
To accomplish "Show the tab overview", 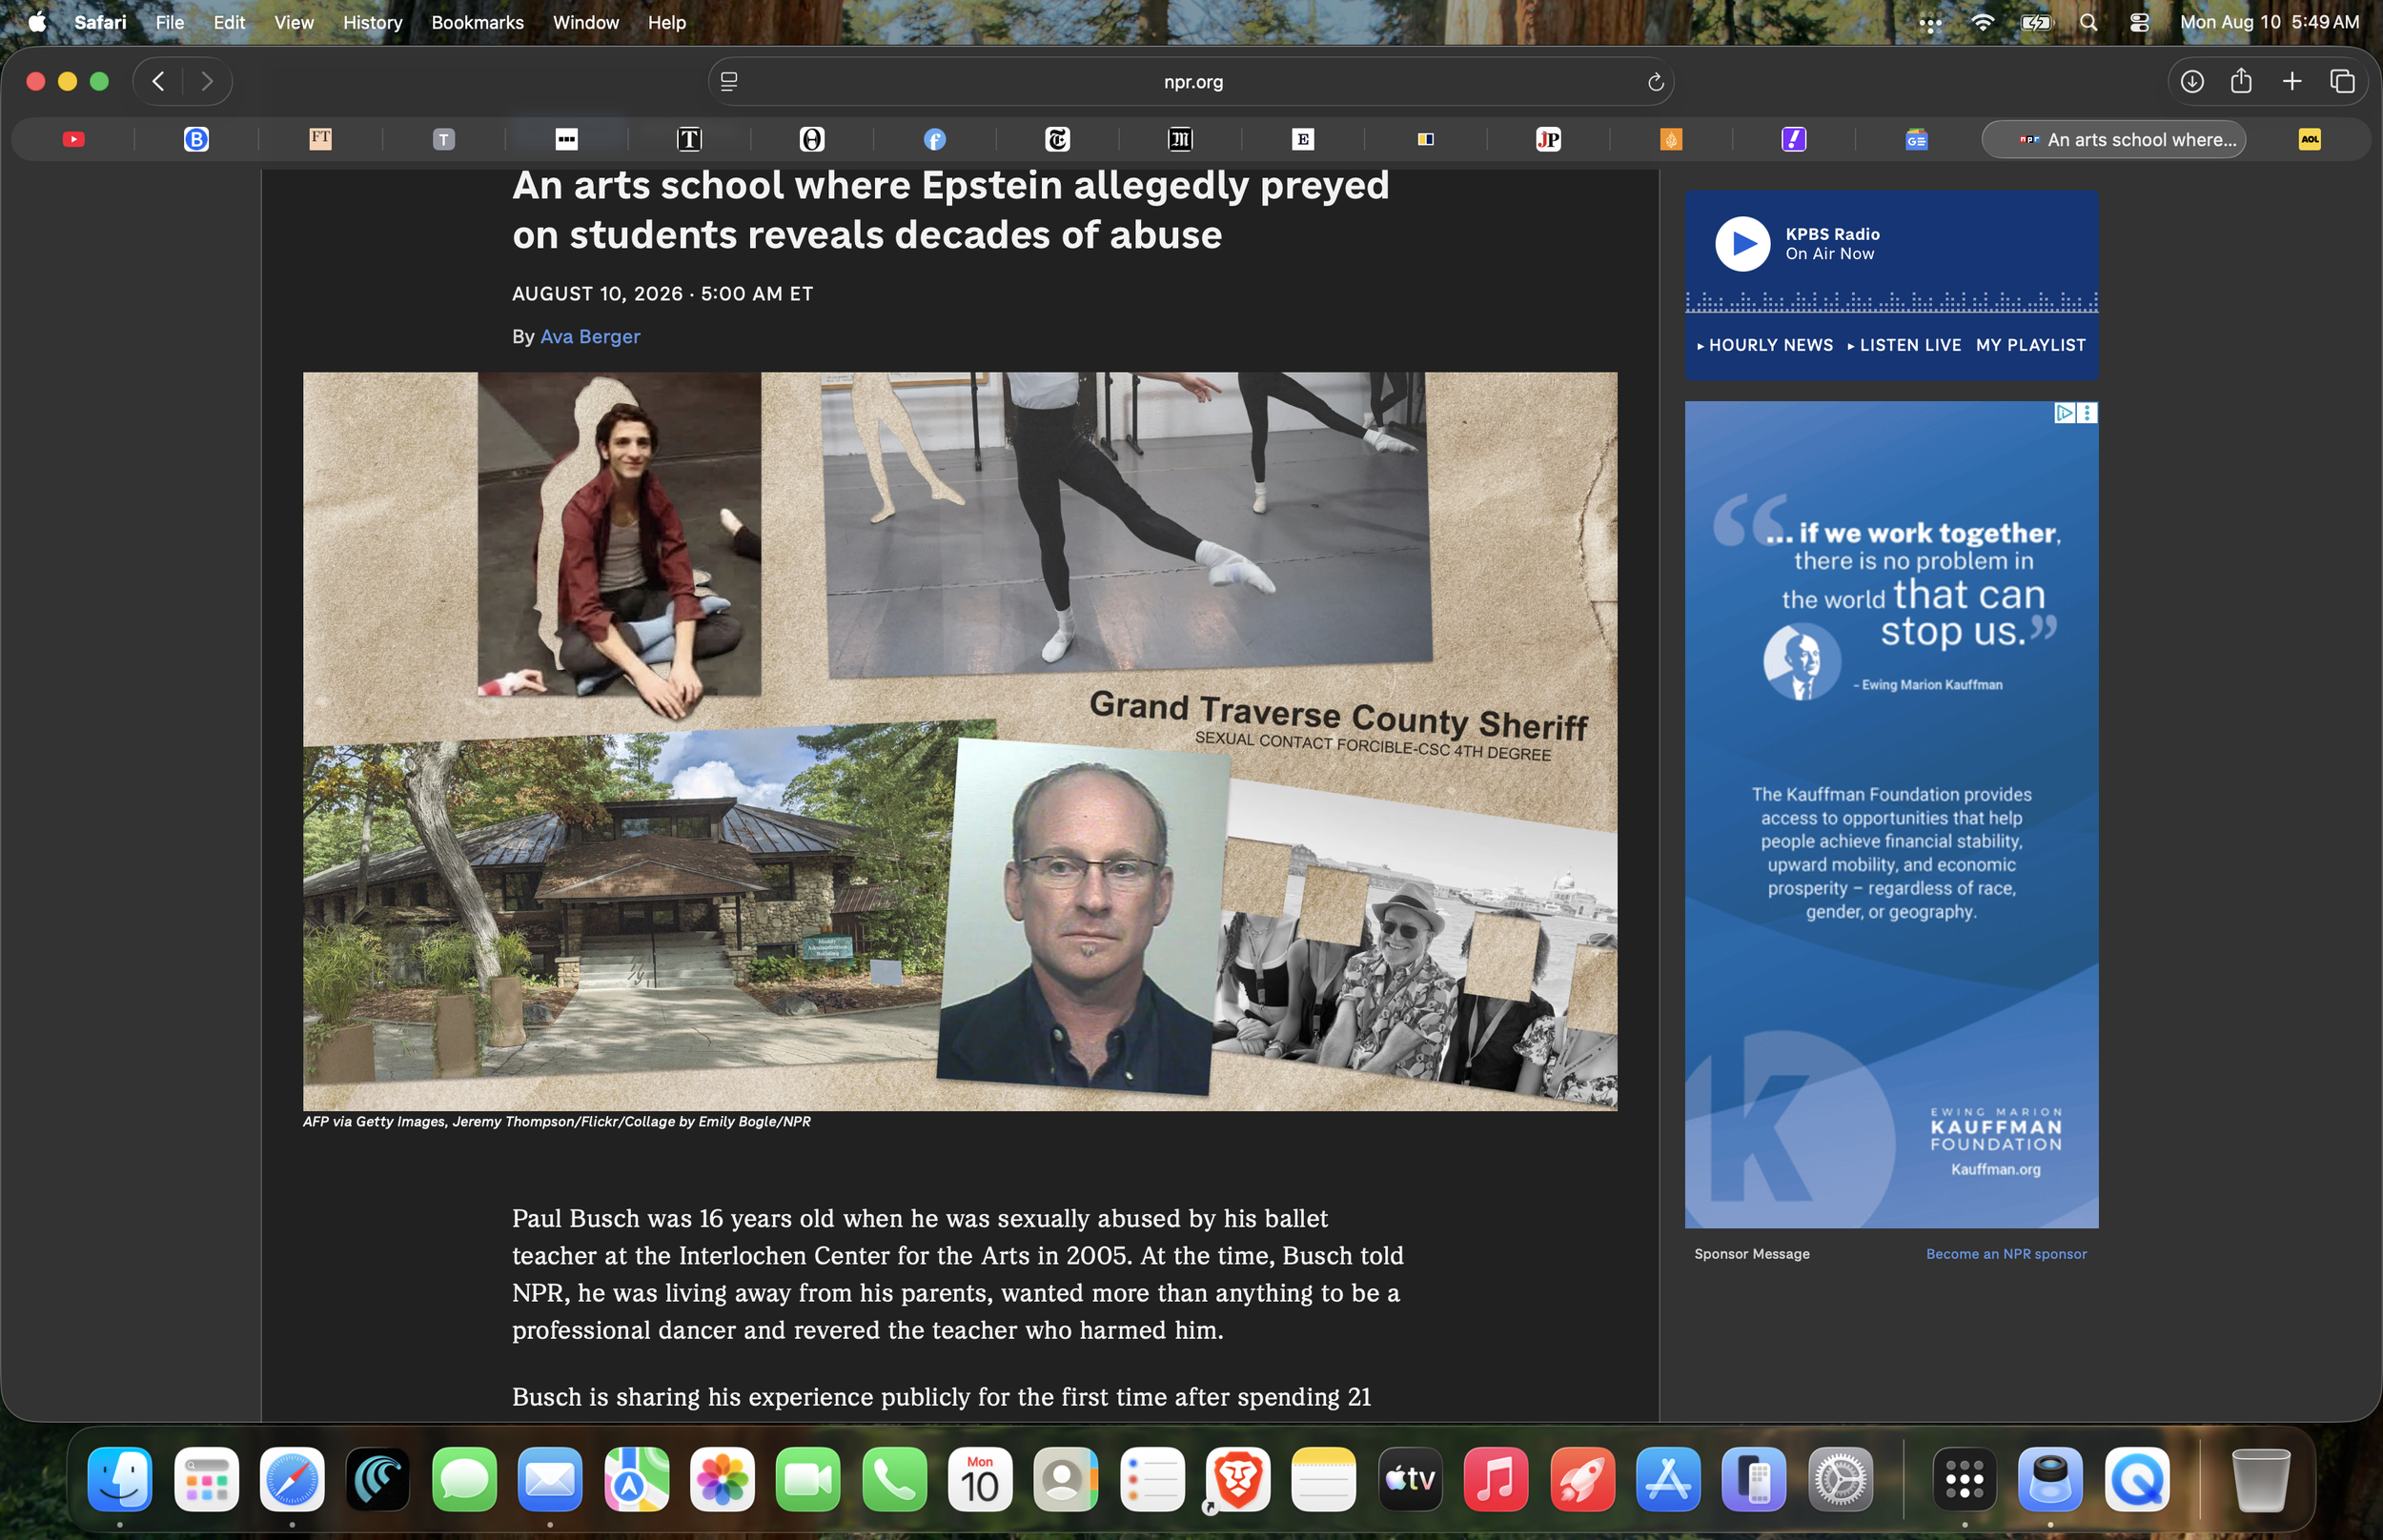I will coord(2342,82).
